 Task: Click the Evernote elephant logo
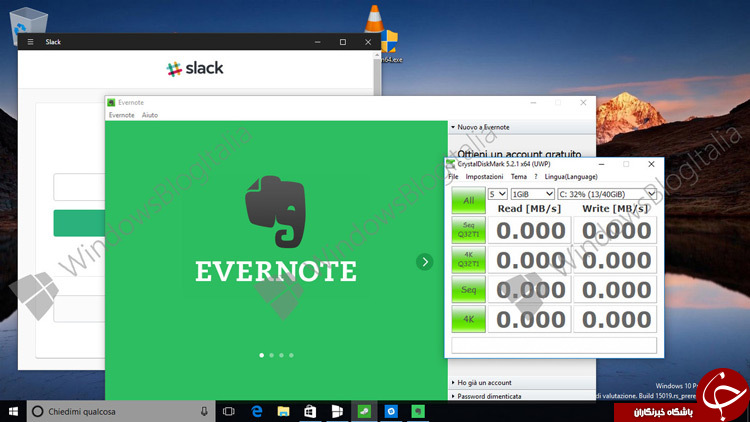click(x=276, y=212)
